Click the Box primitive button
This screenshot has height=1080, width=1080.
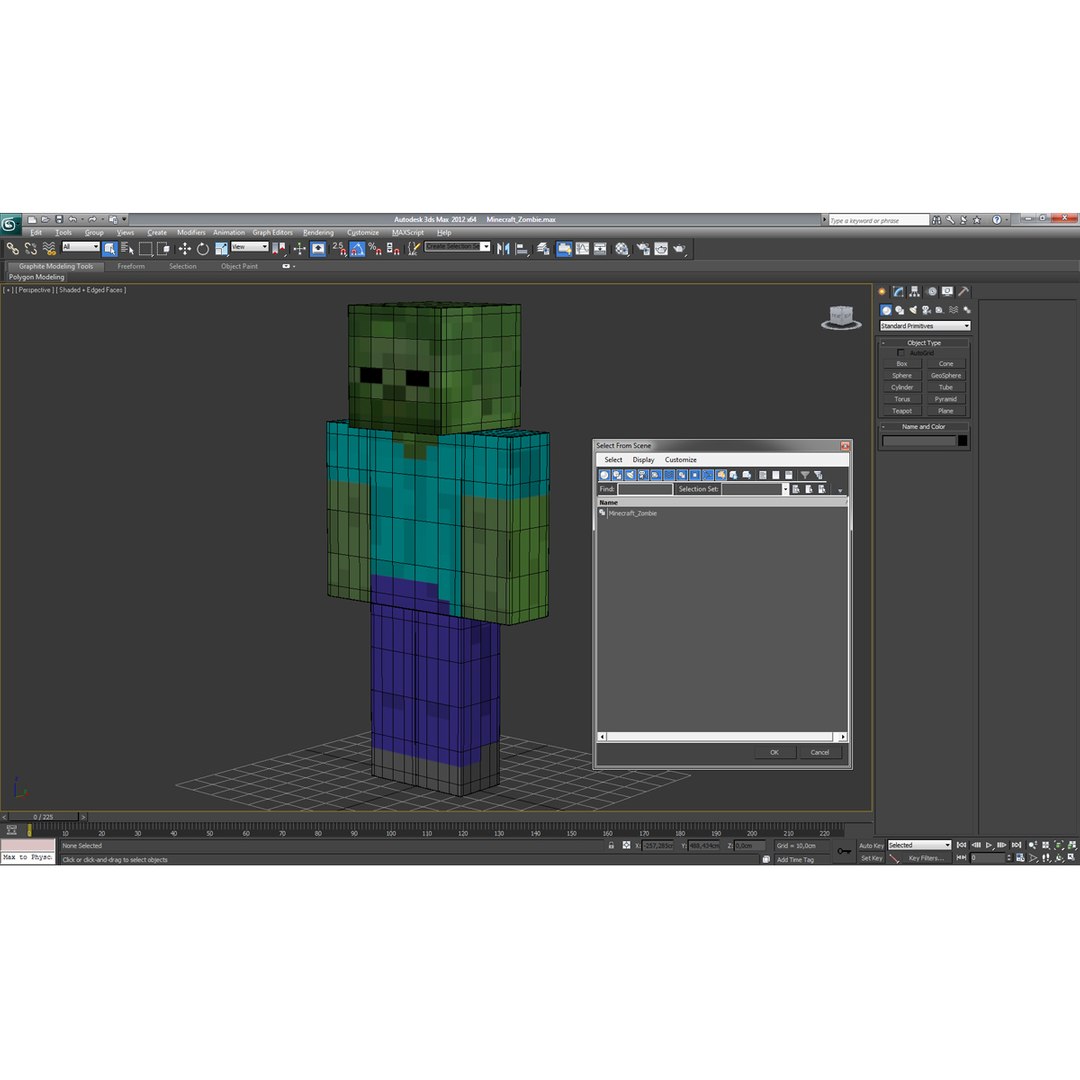(902, 364)
